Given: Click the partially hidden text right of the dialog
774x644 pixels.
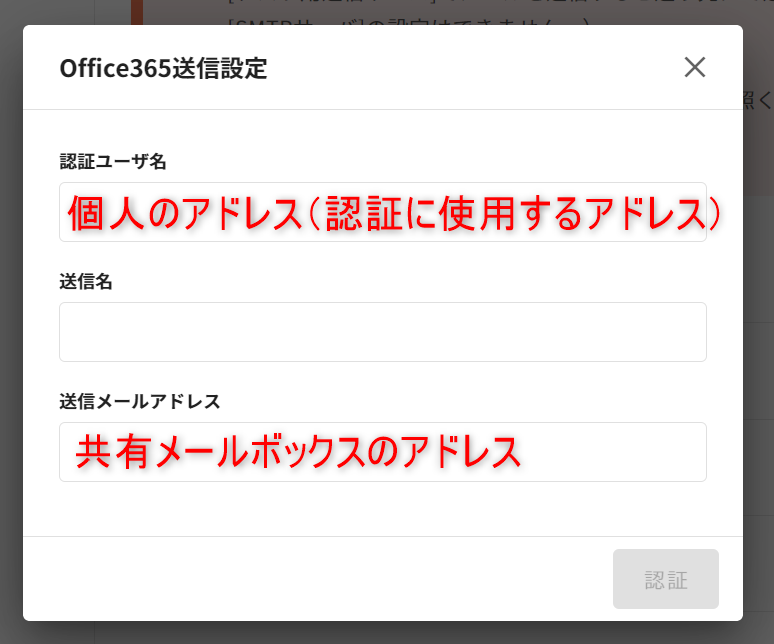Looking at the screenshot, I should tap(758, 99).
